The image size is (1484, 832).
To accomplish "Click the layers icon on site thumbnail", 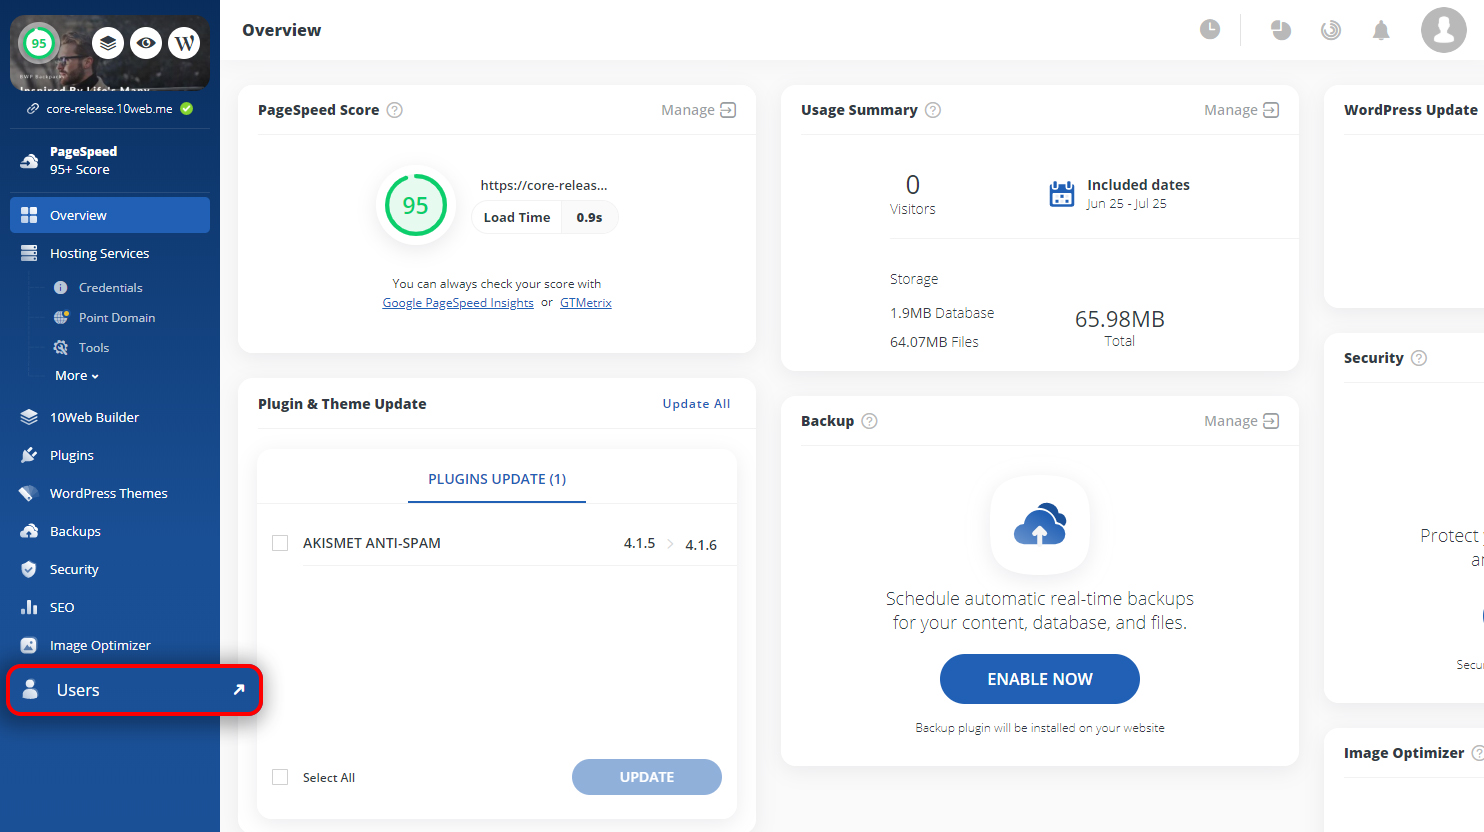I will (108, 43).
